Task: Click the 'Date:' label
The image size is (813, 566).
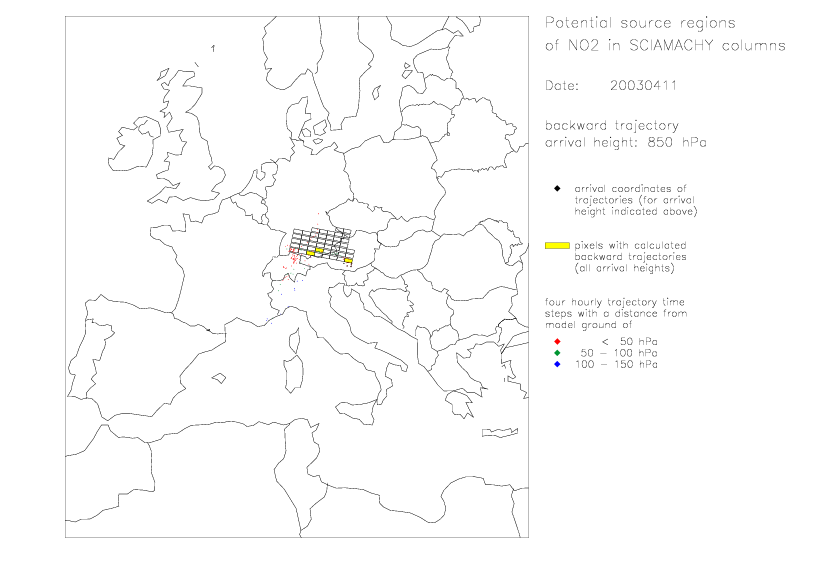Action: (562, 85)
